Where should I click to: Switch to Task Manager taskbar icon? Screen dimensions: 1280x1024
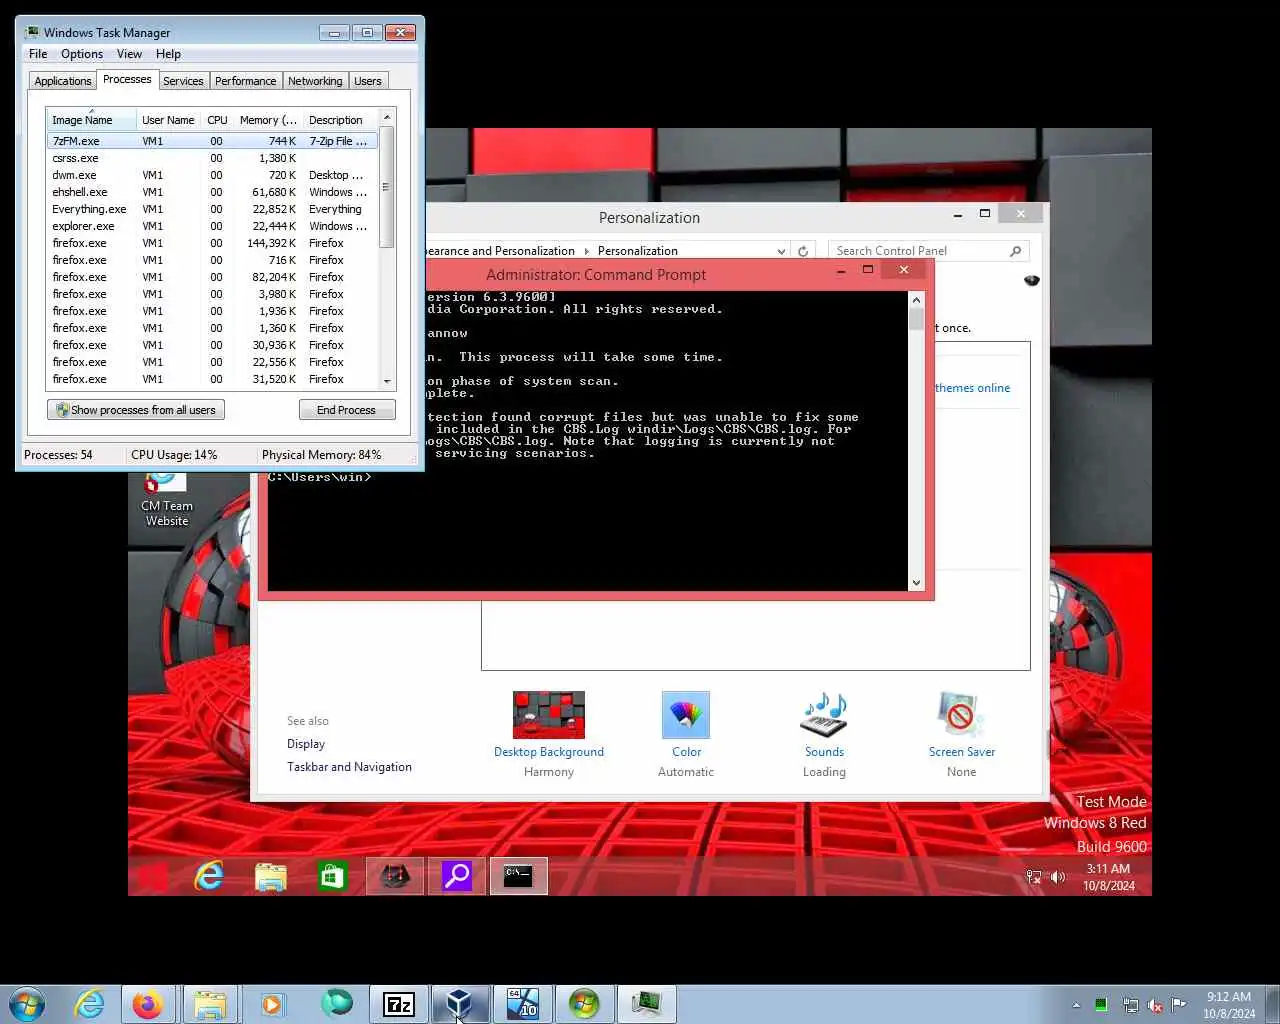click(646, 1003)
